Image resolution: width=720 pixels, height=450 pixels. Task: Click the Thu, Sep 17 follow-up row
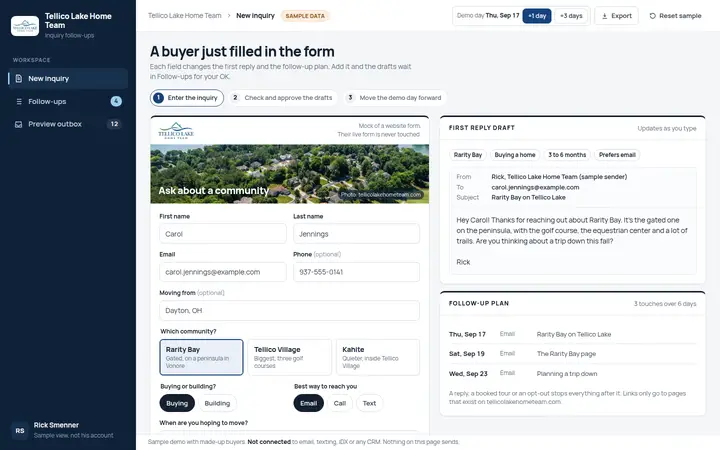tap(572, 334)
